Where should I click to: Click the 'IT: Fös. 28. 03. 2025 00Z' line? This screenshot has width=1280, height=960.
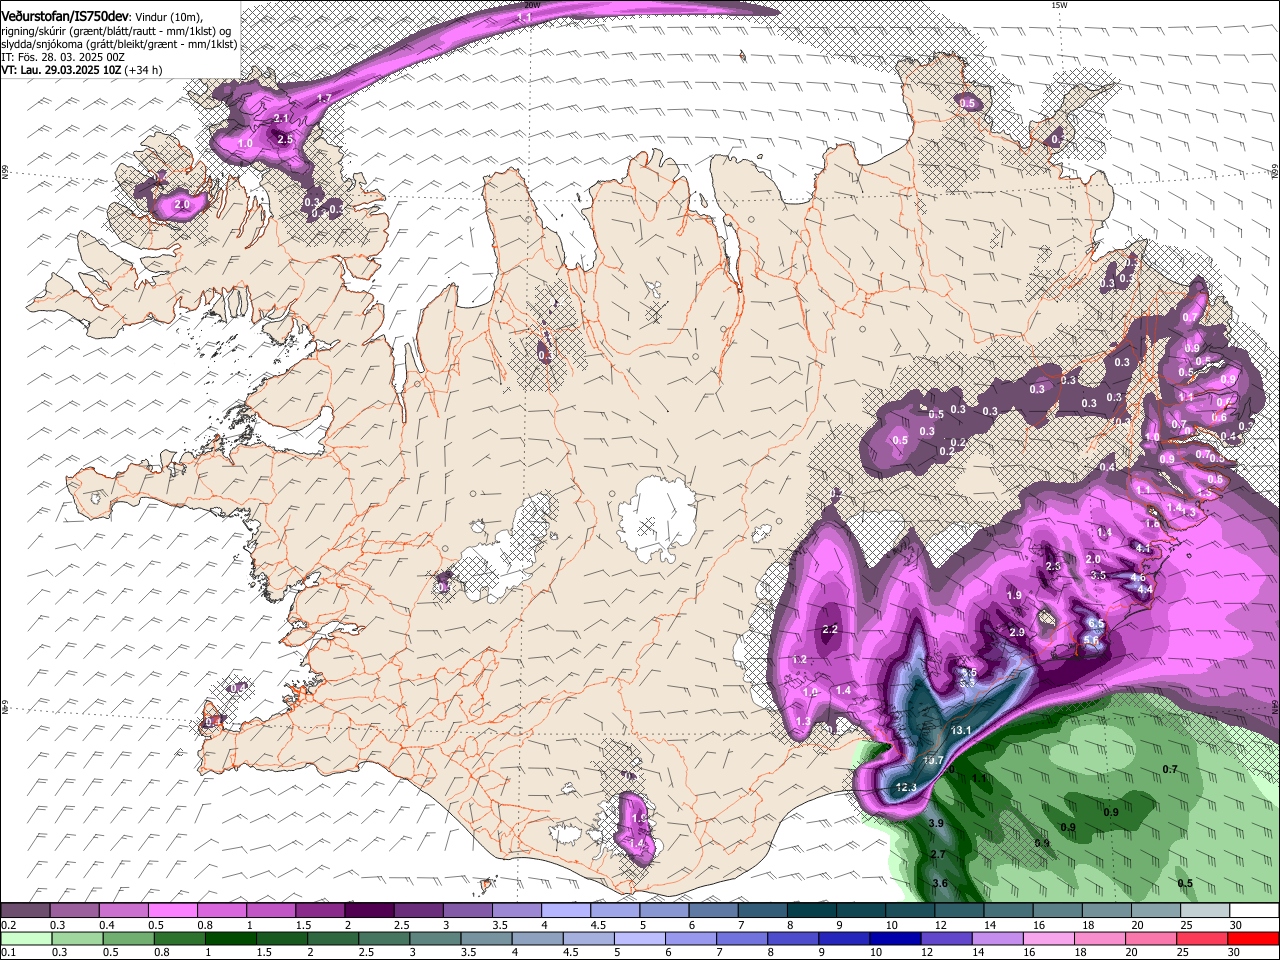63,57
